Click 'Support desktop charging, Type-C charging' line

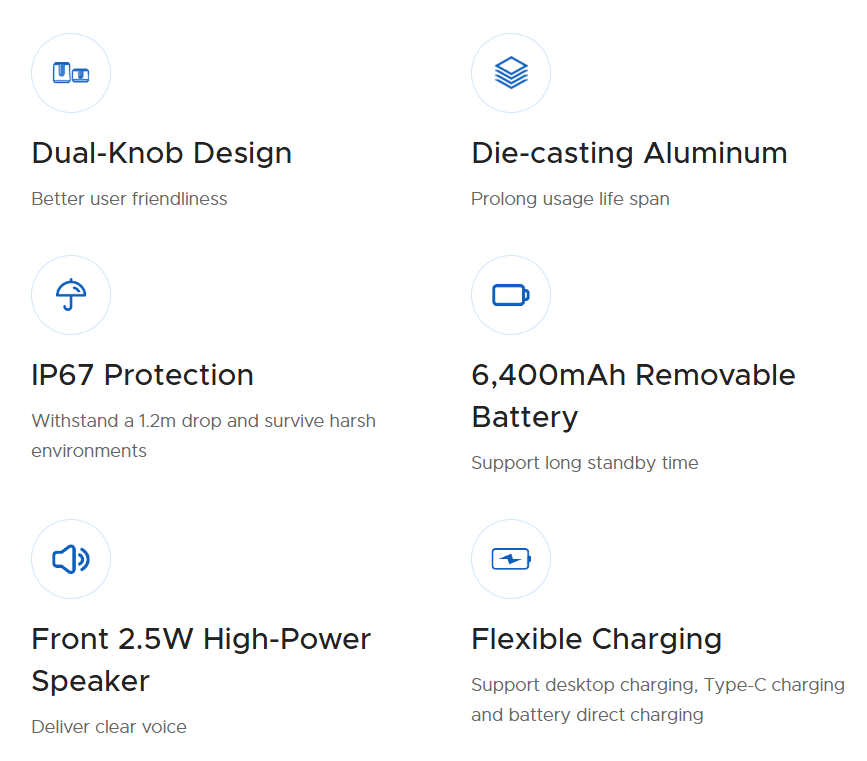[x=657, y=685]
